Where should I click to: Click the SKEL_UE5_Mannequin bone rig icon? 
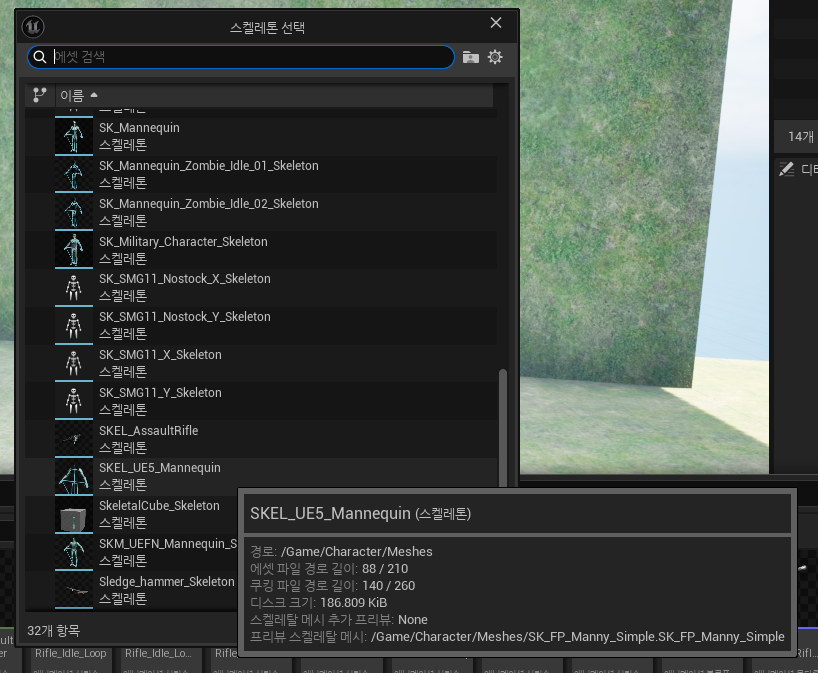coord(73,476)
